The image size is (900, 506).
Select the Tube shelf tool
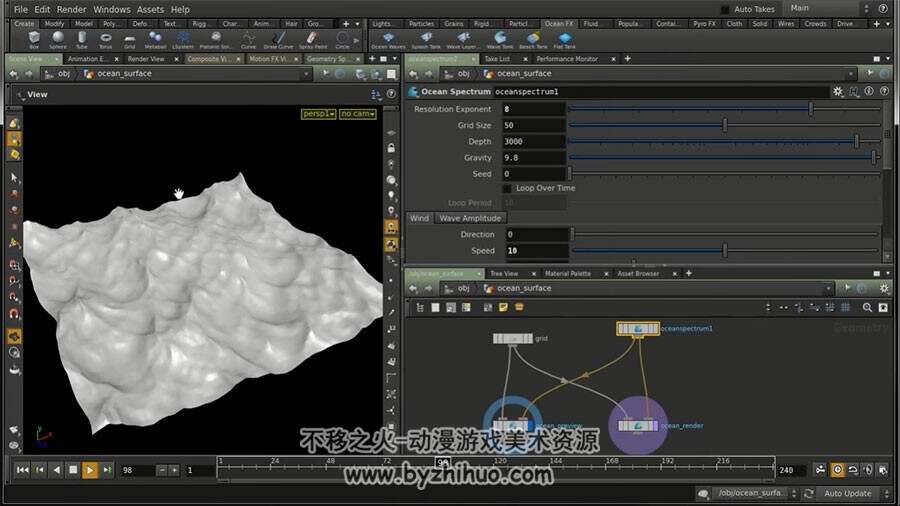(82, 40)
